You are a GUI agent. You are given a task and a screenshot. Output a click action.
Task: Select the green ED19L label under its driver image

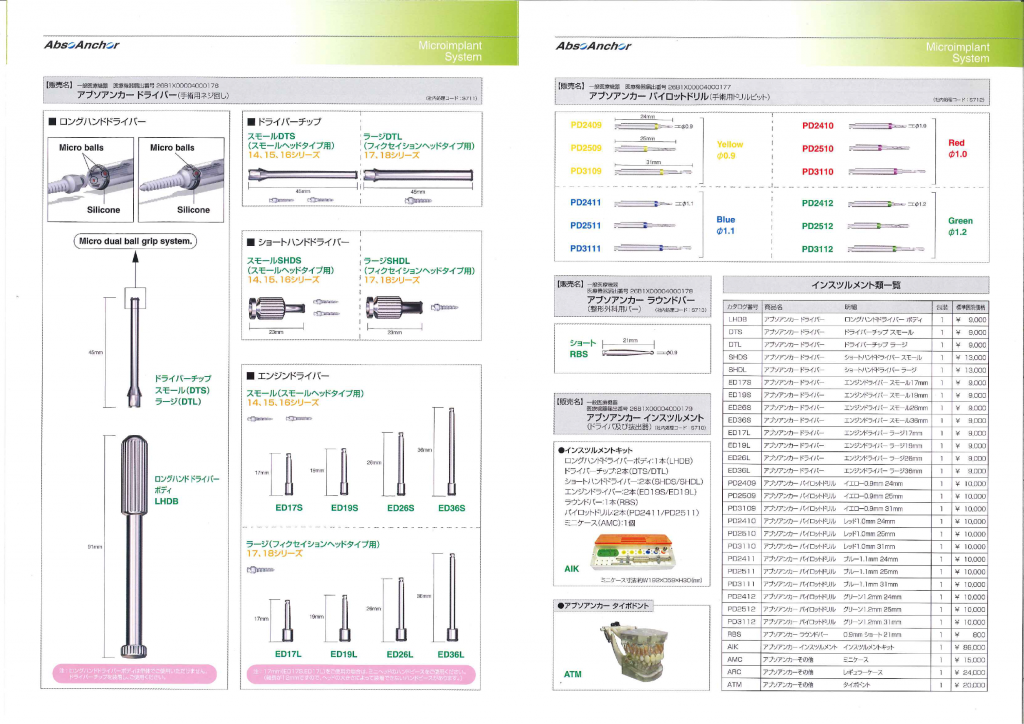344,654
